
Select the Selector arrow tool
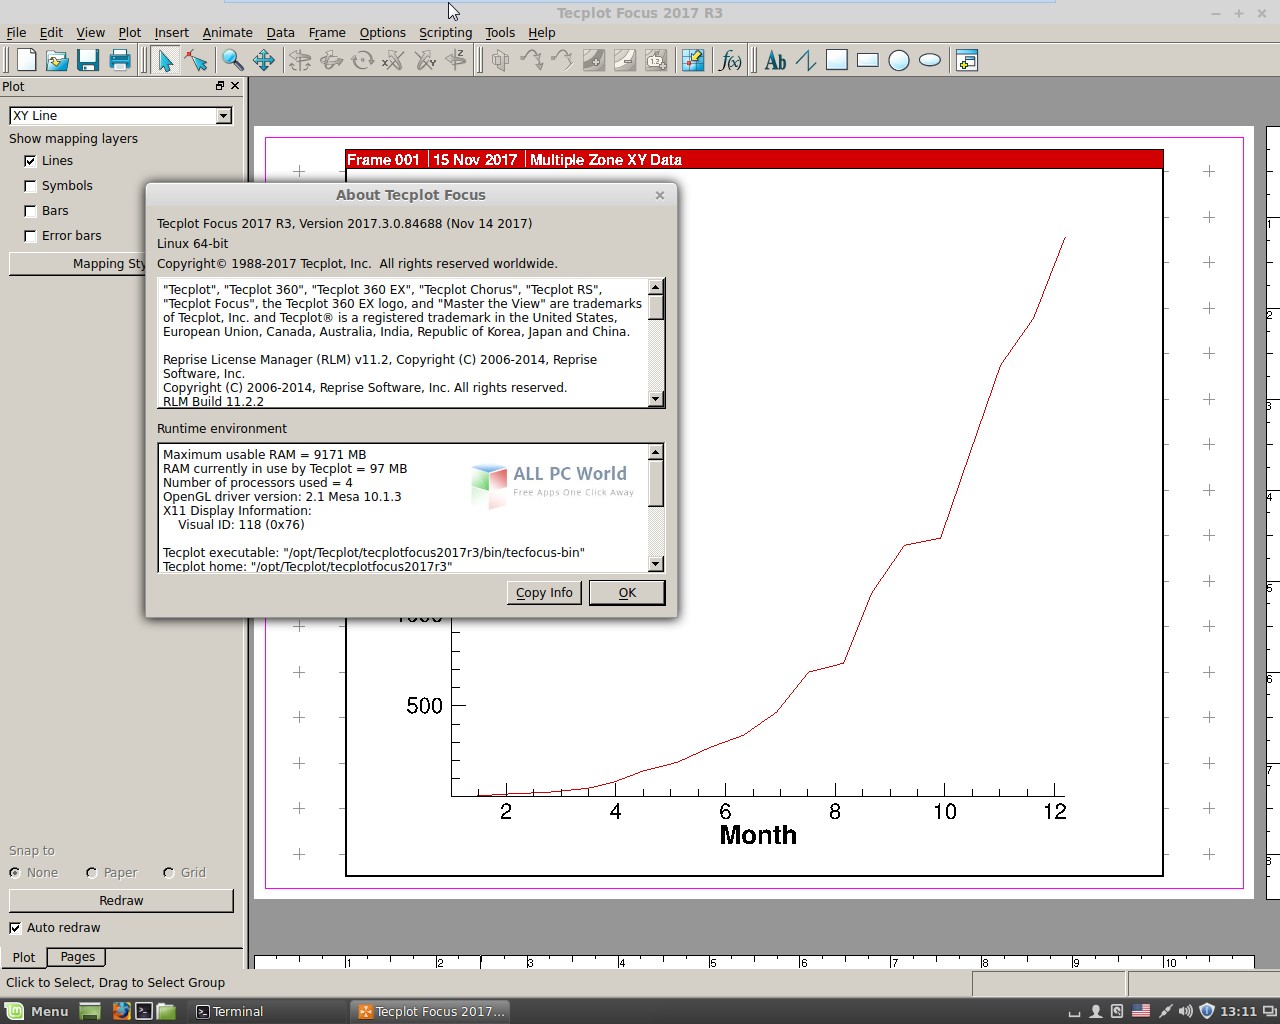(165, 60)
